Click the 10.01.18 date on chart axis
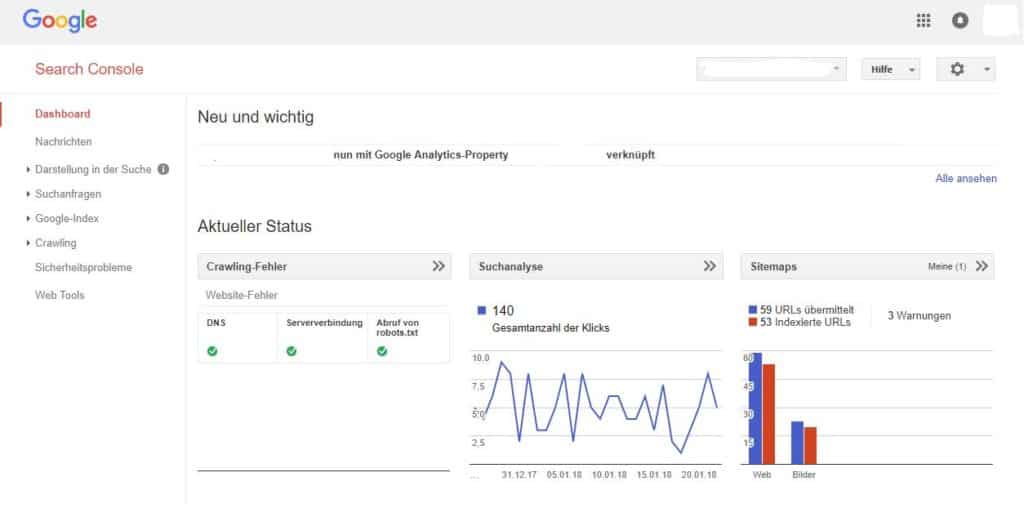 click(x=609, y=475)
